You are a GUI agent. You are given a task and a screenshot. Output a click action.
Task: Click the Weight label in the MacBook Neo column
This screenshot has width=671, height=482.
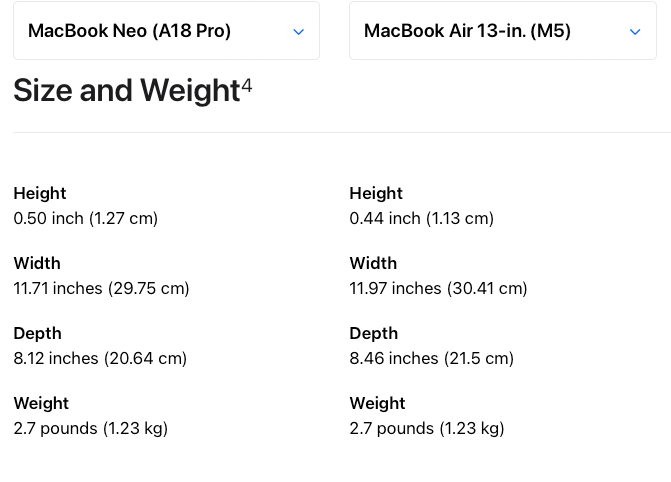tap(41, 403)
